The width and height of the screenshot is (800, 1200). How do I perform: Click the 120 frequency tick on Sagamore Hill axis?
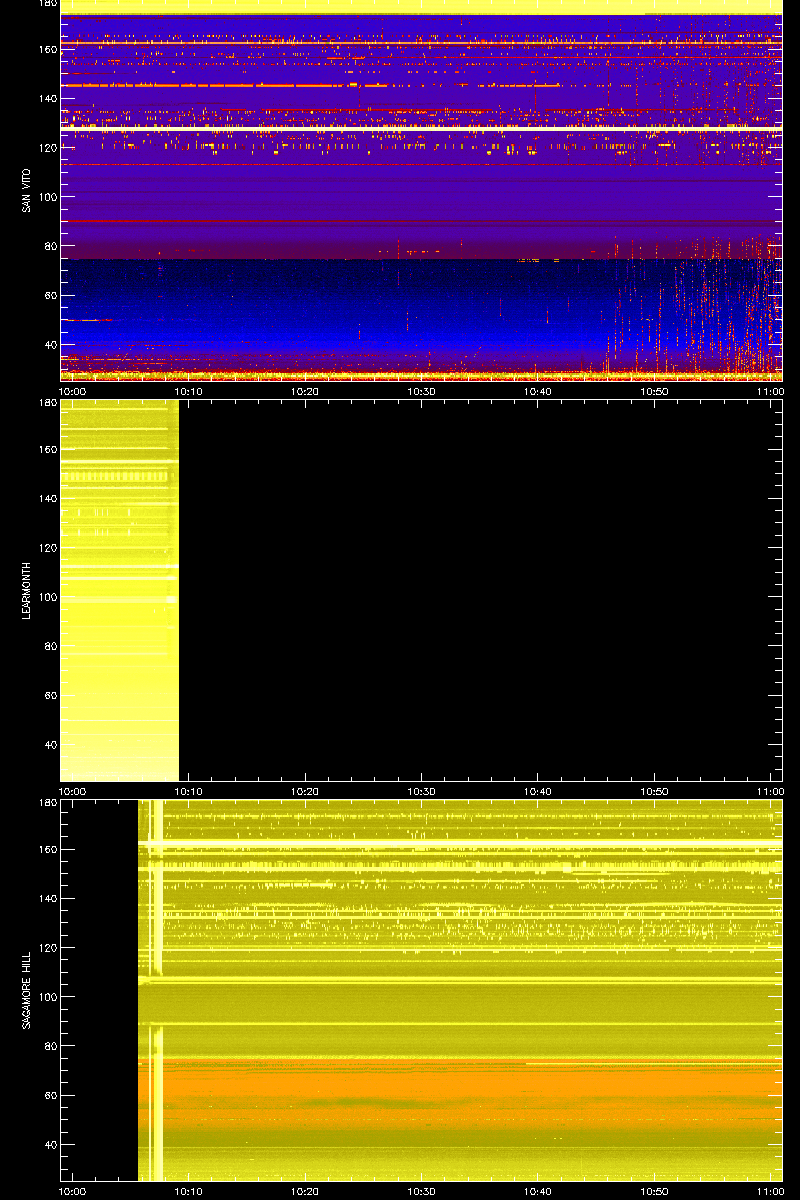tap(46, 948)
